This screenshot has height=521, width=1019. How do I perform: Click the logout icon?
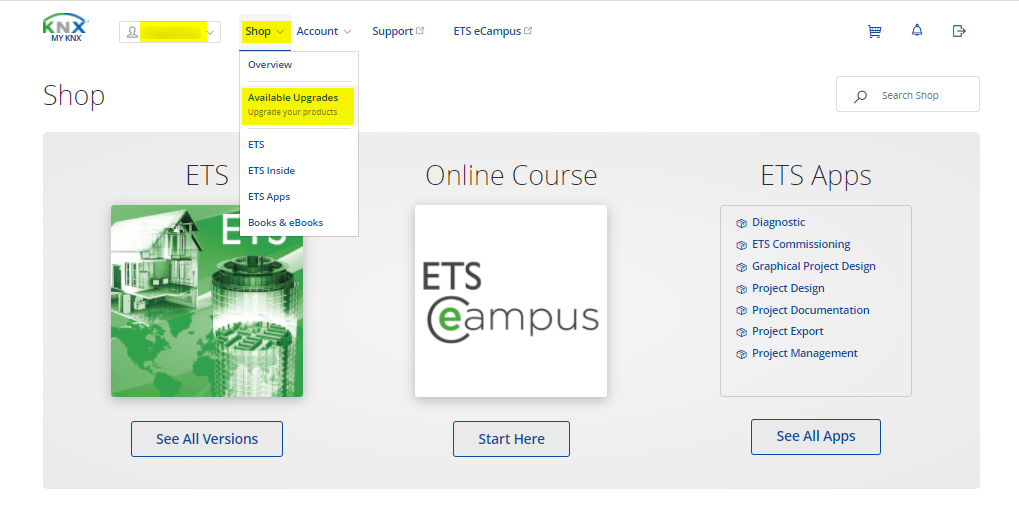pos(959,31)
